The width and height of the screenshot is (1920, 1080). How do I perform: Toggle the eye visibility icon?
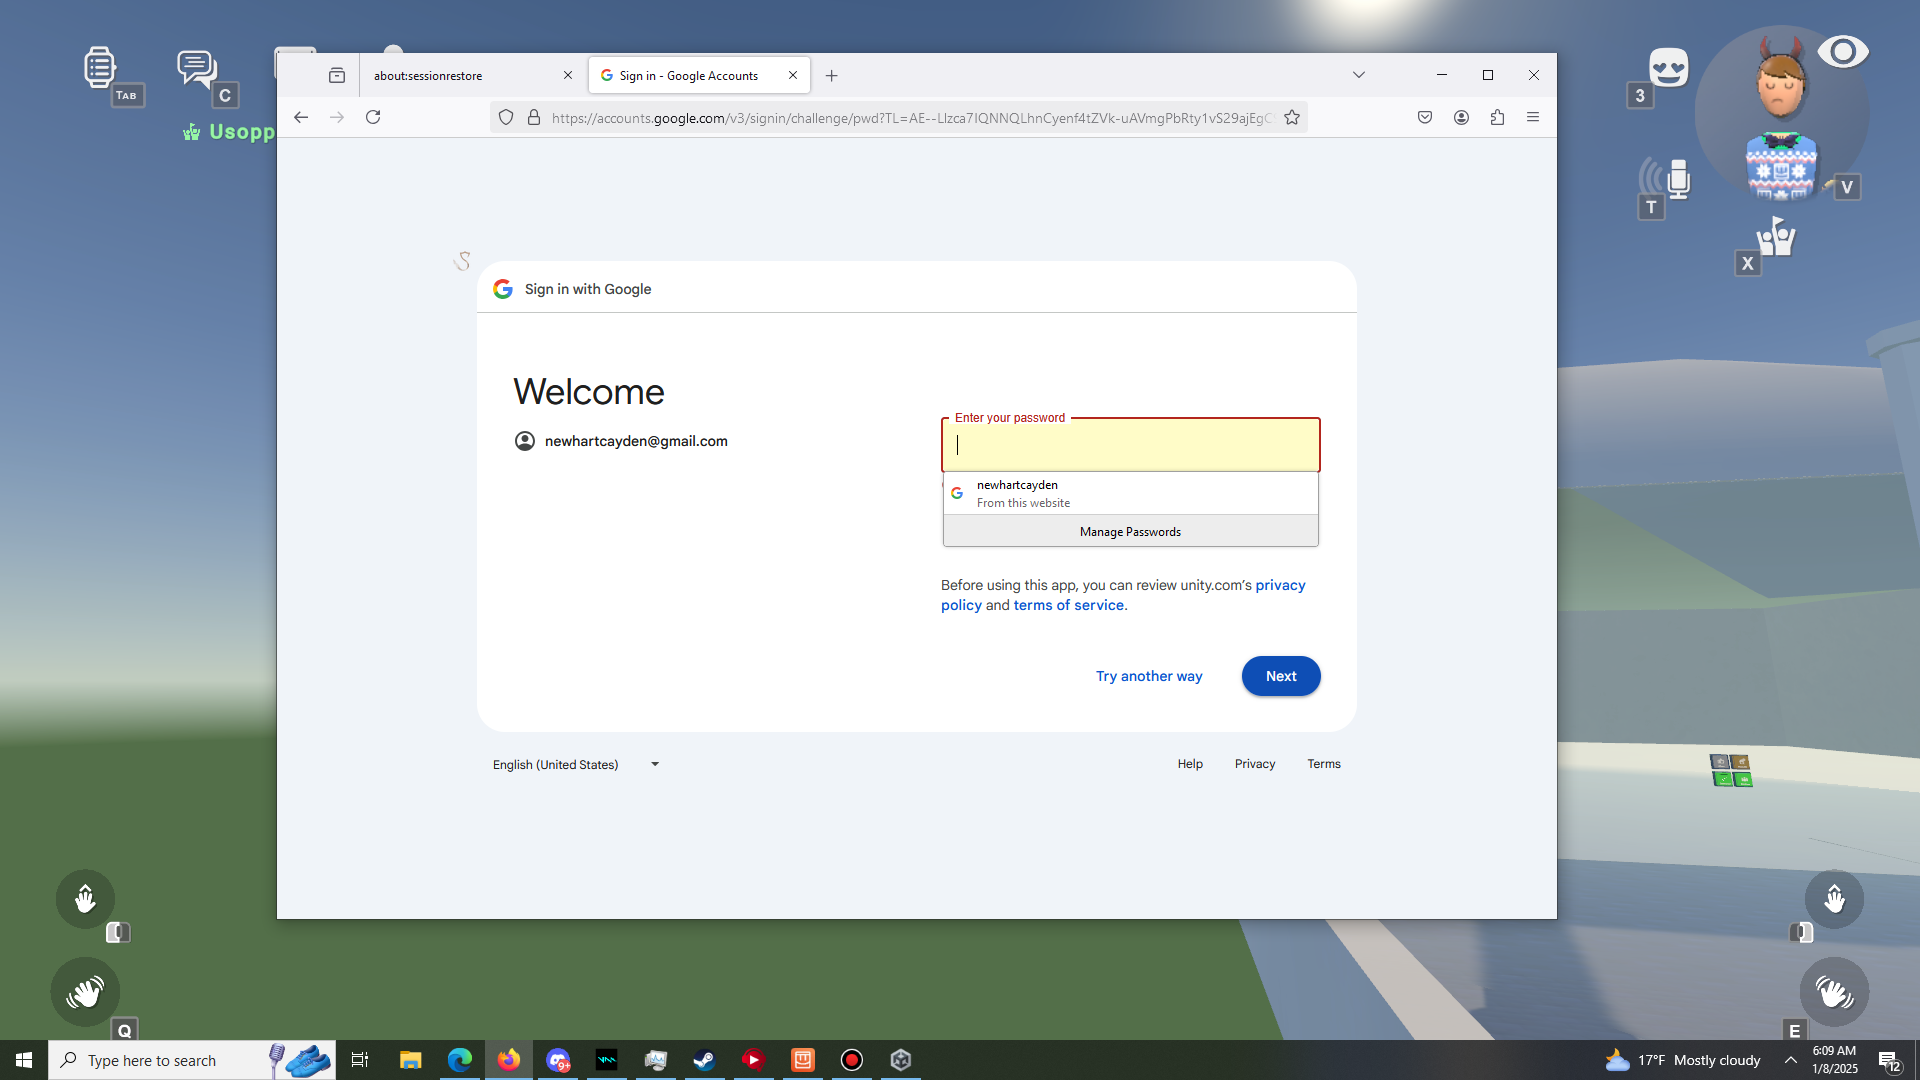(x=1842, y=52)
